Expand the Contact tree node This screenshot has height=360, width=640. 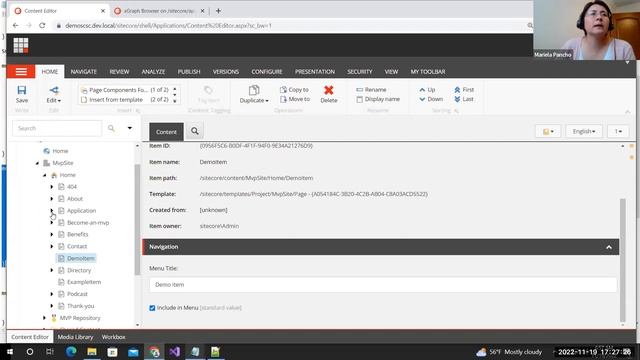(x=52, y=247)
